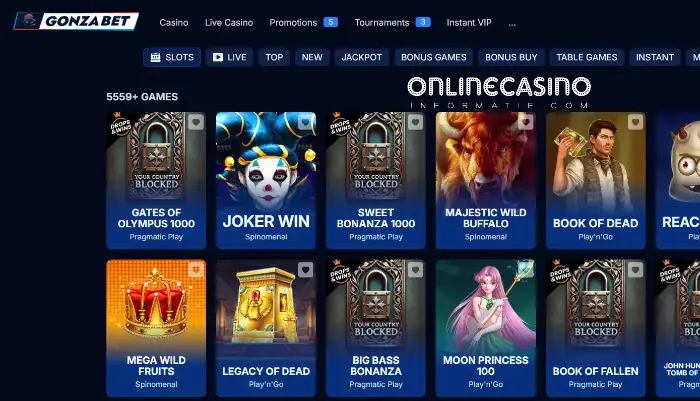The image size is (700, 401).
Task: Go to Instant VIP page
Action: tap(469, 22)
